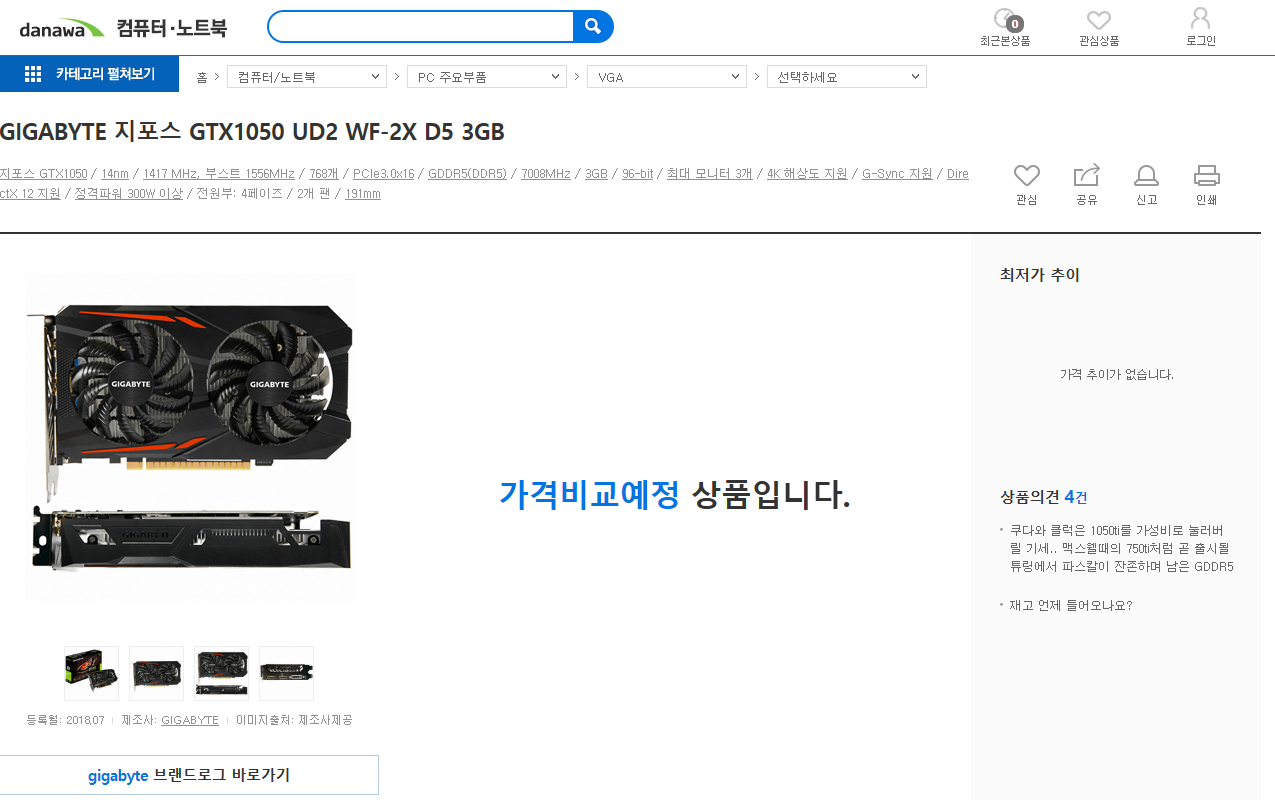Image resolution: width=1275 pixels, height=800 pixels.
Task: Open the 선택하세요 breadcrumb dropdown
Action: 847,77
